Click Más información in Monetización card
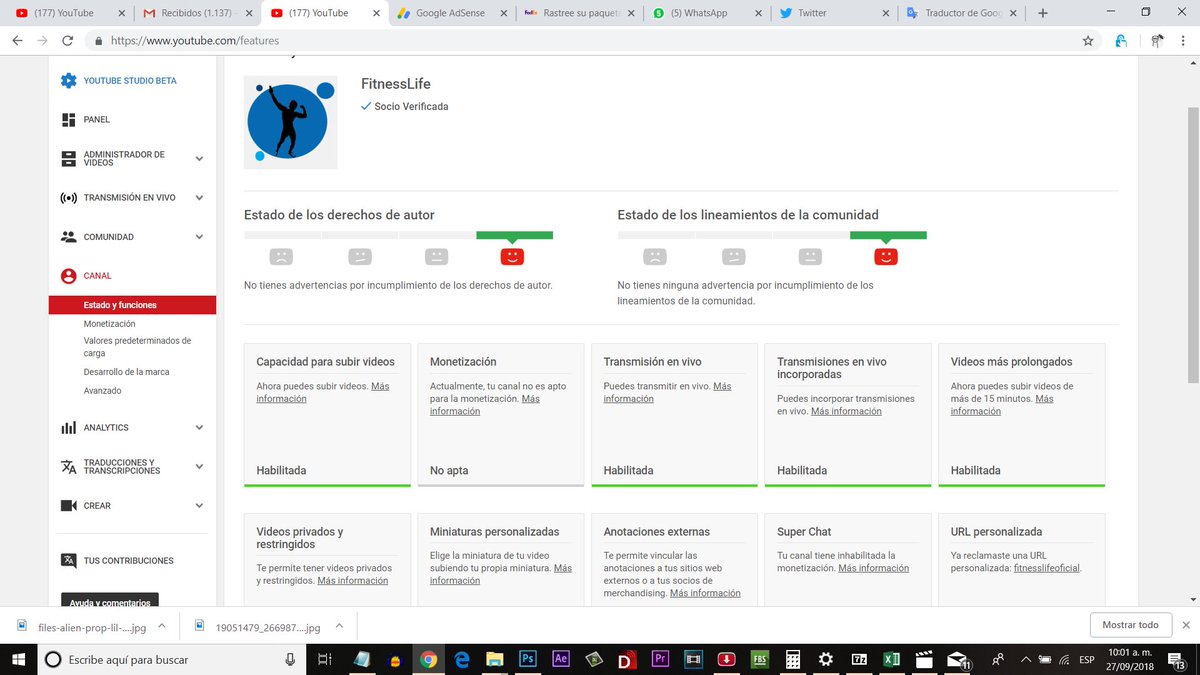This screenshot has height=675, width=1200. coord(484,405)
